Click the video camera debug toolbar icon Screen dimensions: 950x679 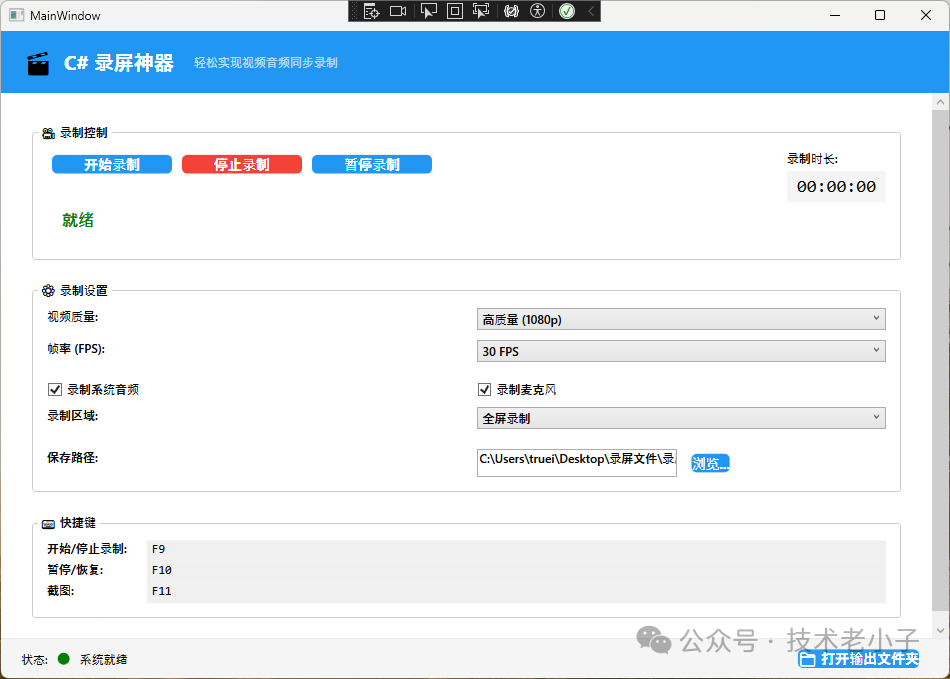[398, 12]
